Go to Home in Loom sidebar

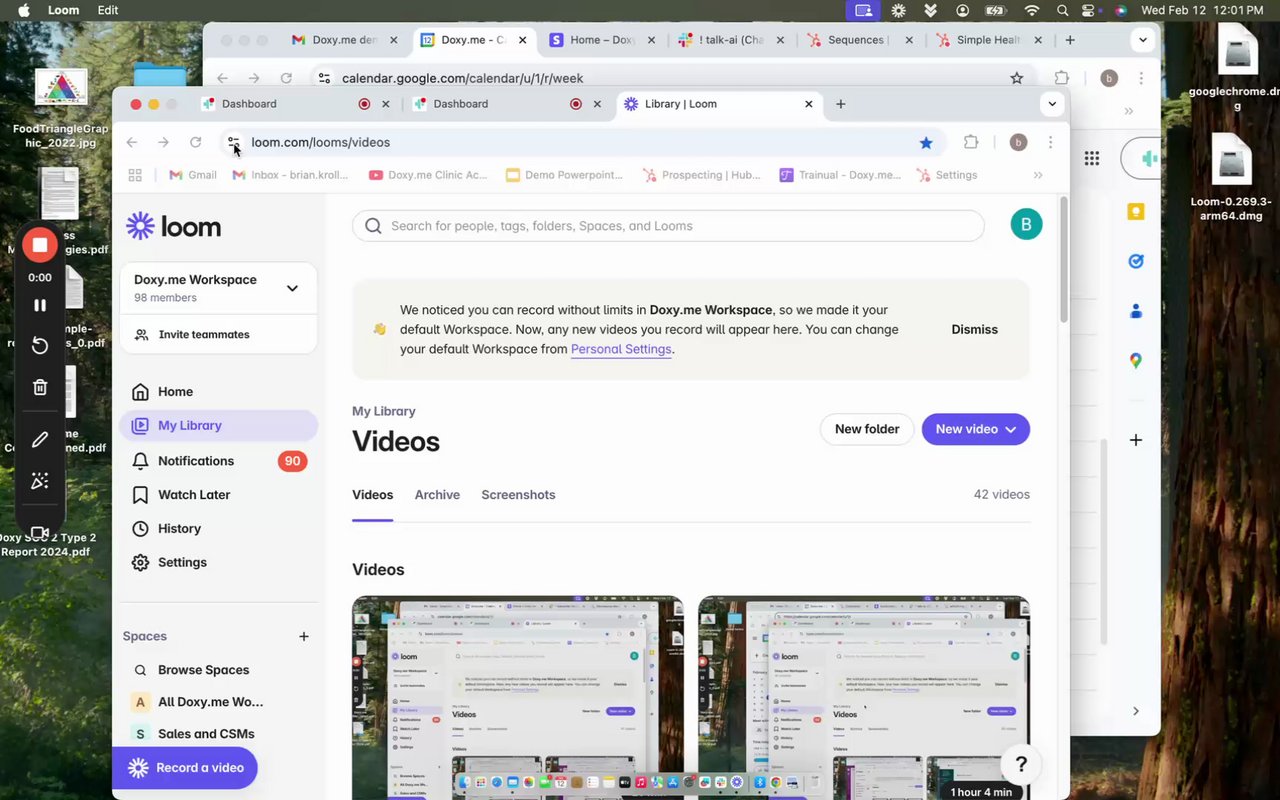pyautogui.click(x=218, y=392)
